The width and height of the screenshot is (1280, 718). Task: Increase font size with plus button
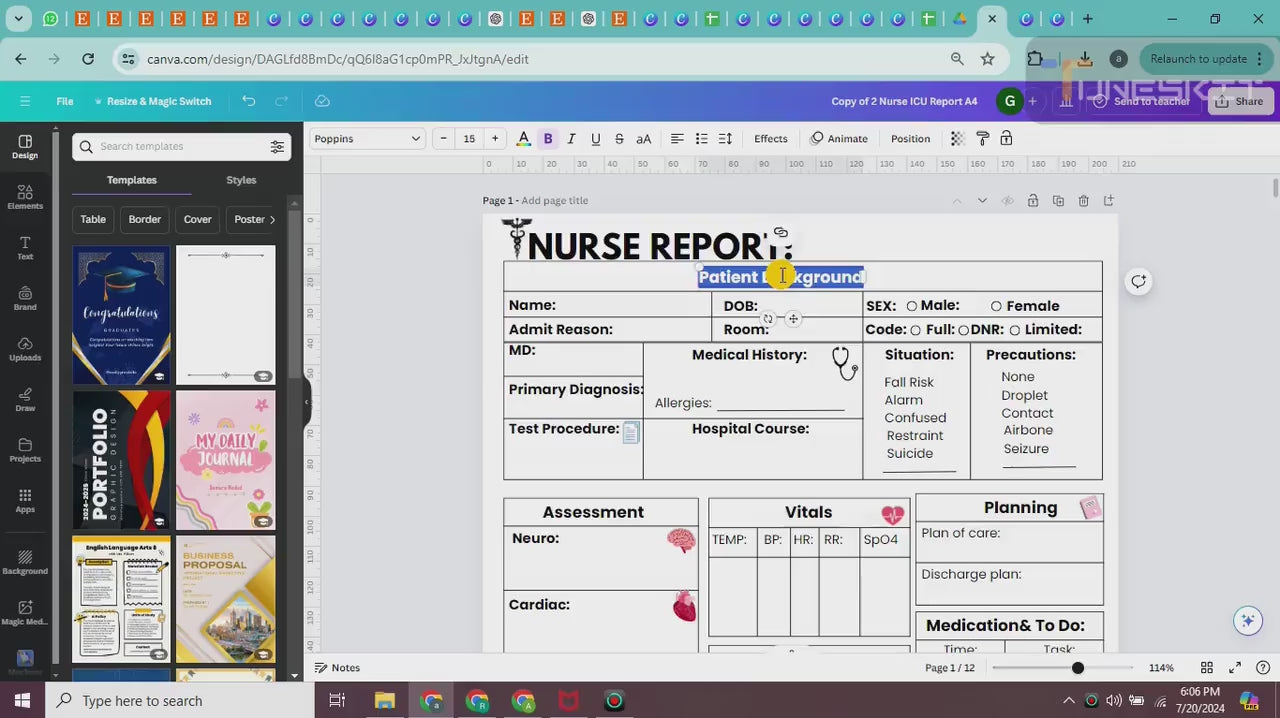click(495, 139)
